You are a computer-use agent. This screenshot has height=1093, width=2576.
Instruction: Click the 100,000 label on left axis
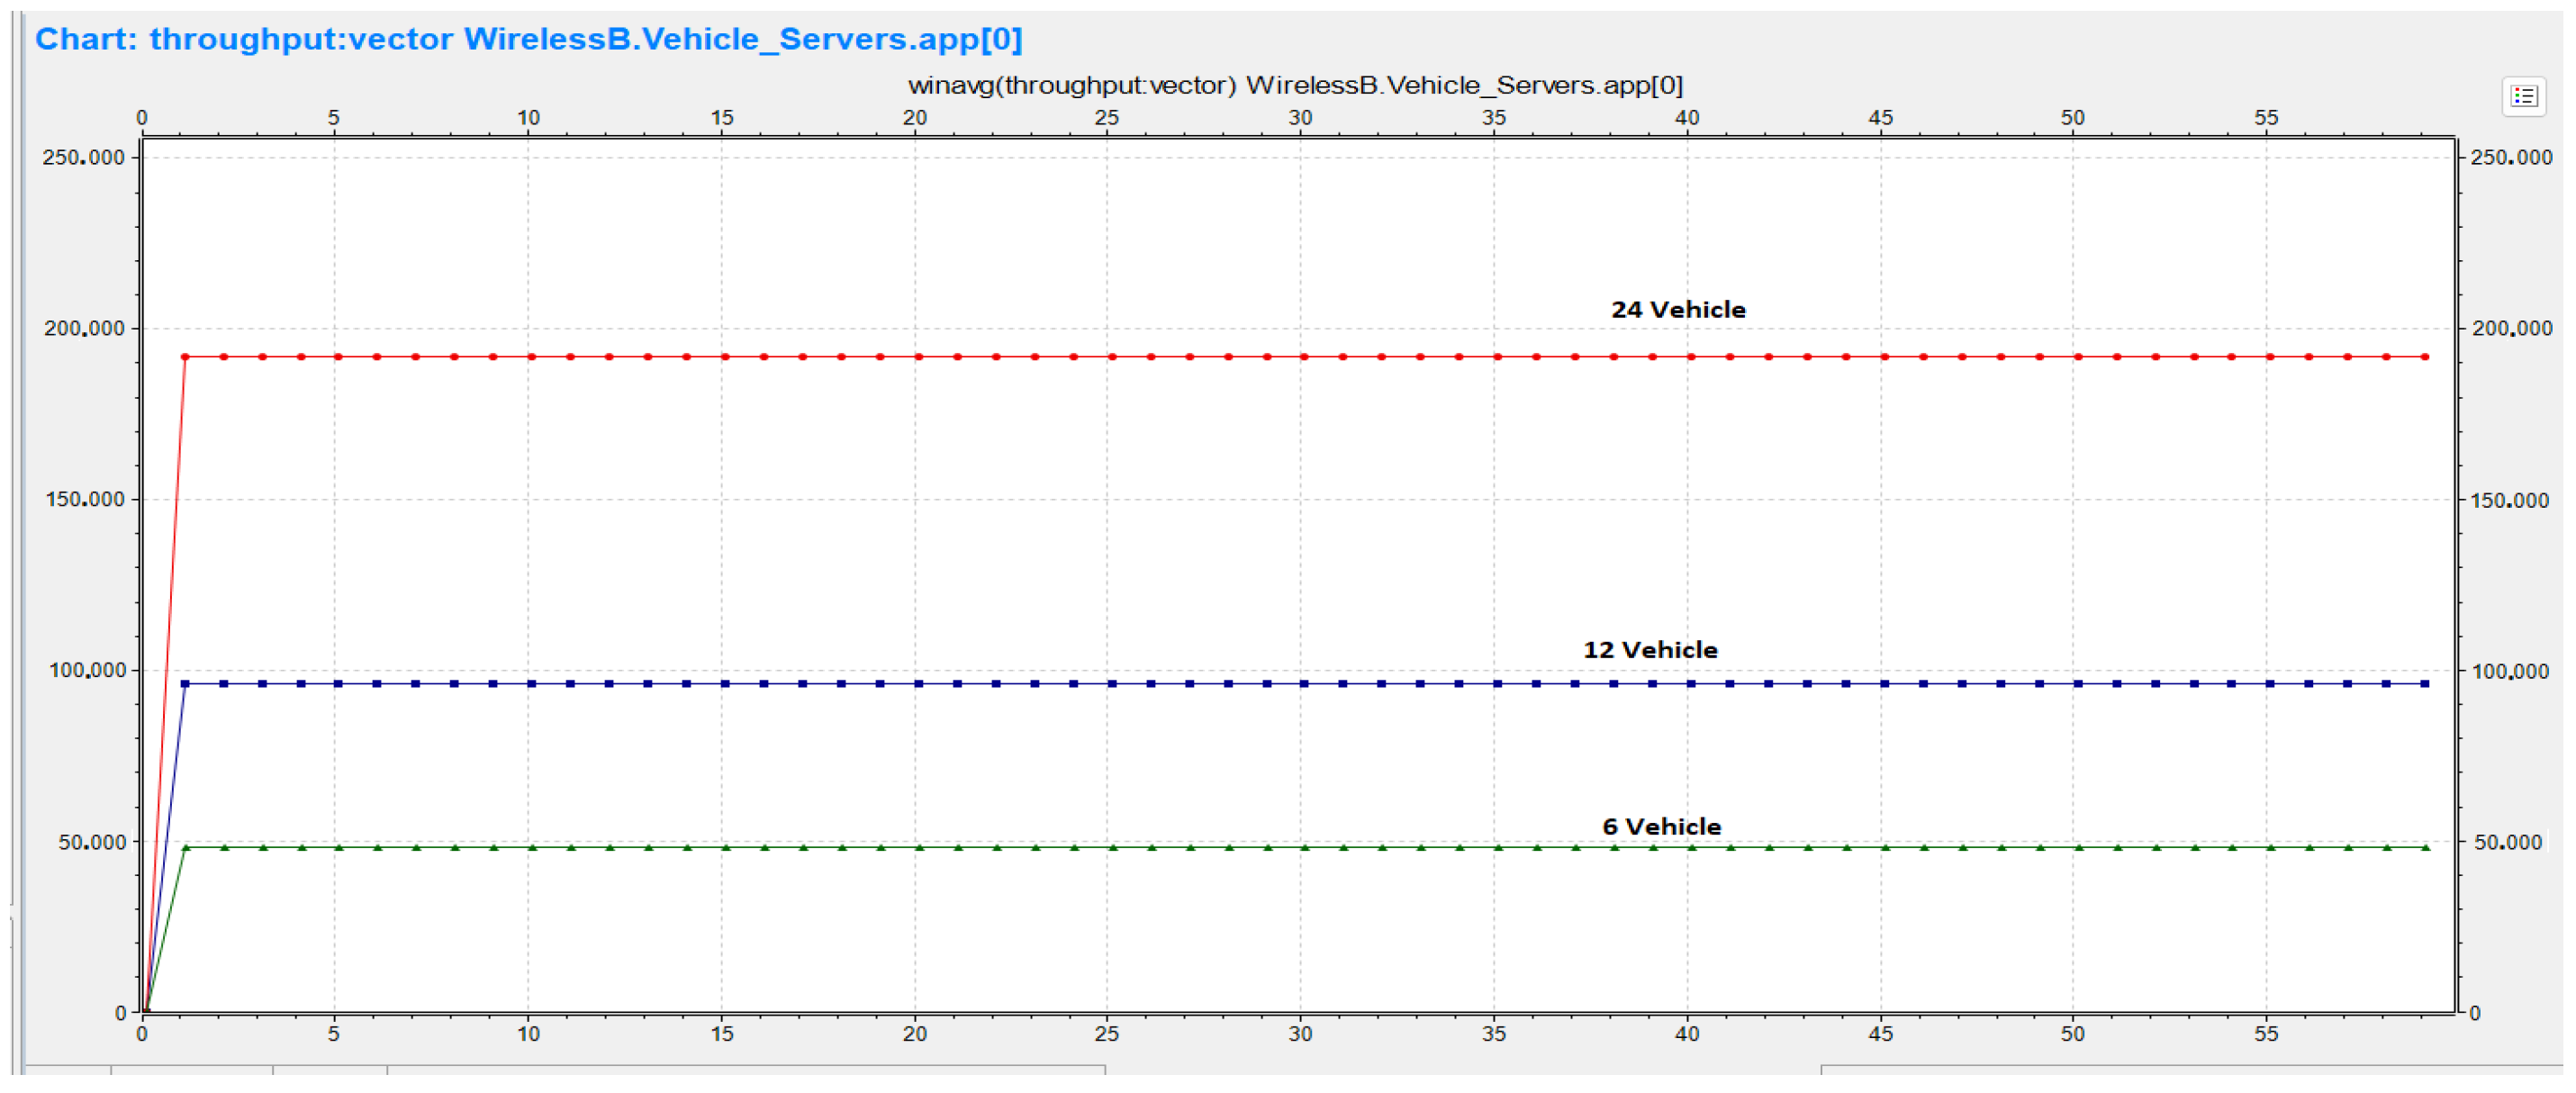click(86, 671)
